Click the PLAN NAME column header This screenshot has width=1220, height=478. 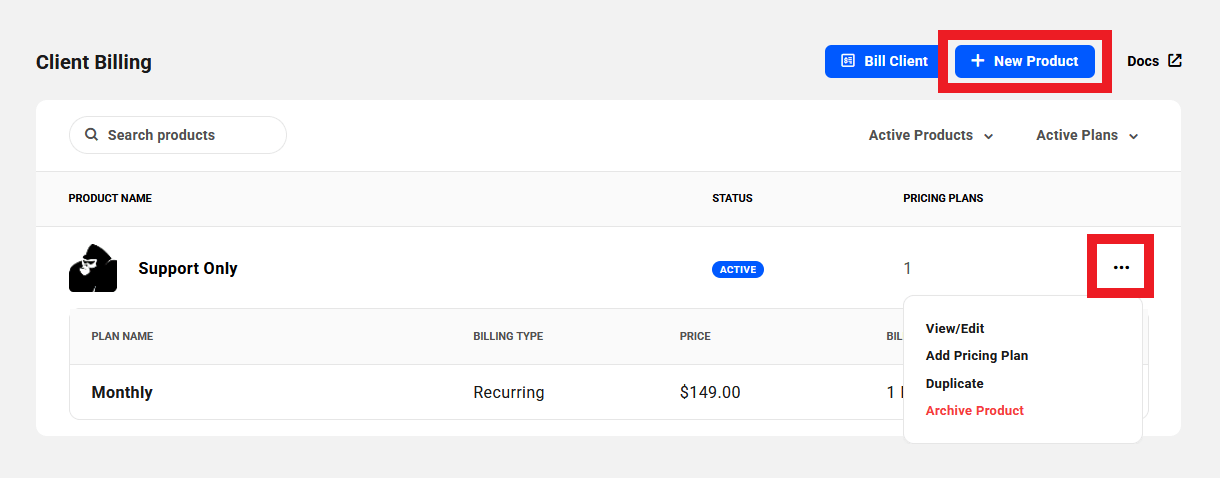coord(122,336)
